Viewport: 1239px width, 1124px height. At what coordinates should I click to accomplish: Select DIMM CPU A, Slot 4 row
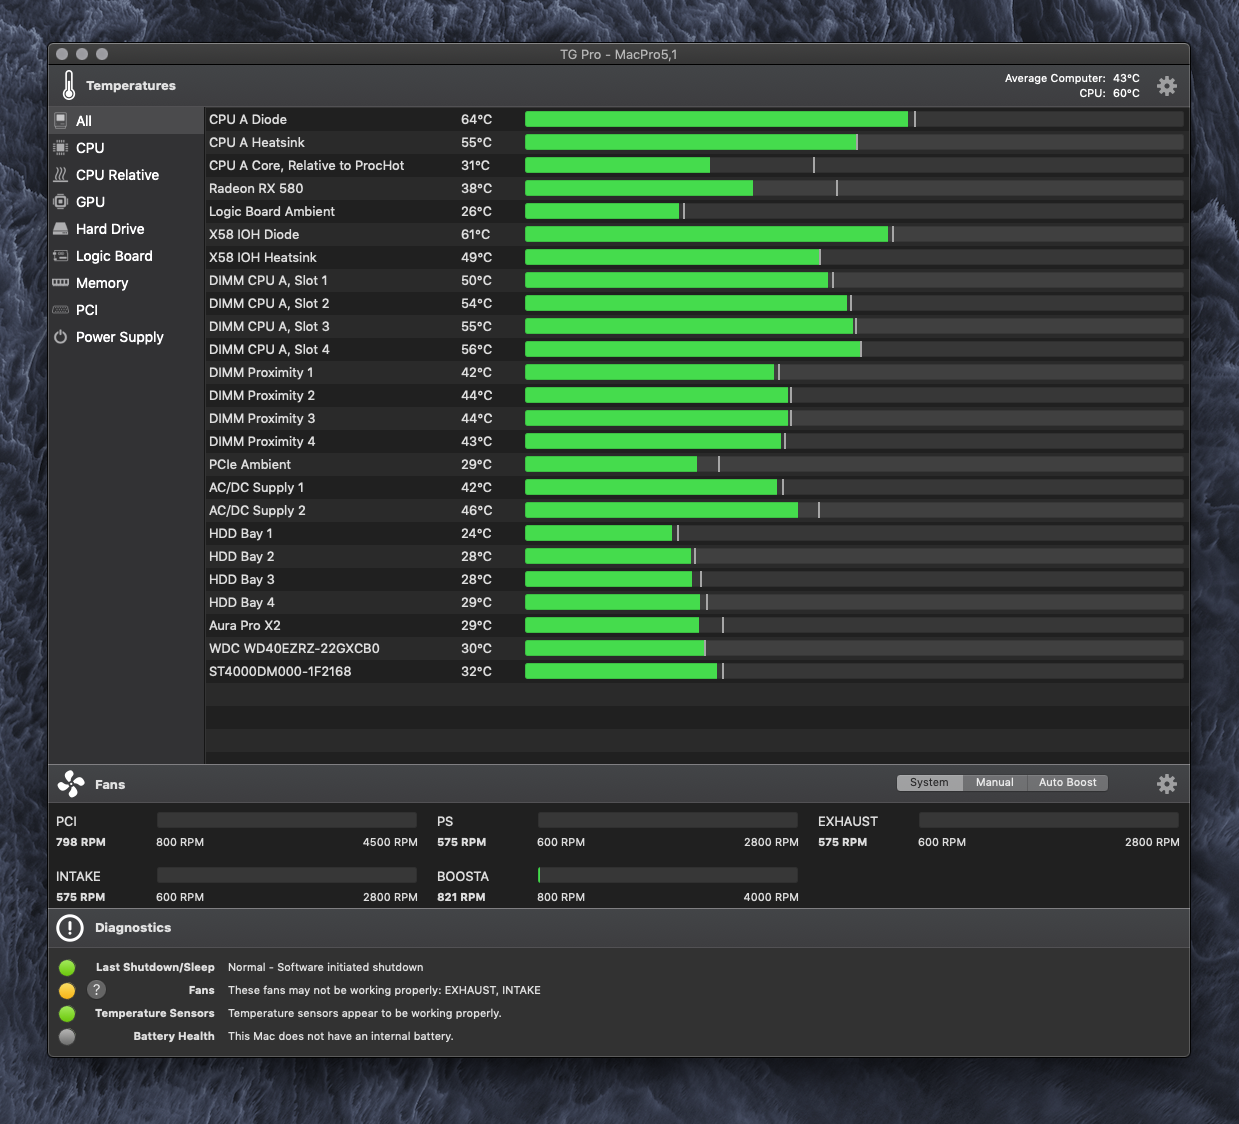point(697,349)
